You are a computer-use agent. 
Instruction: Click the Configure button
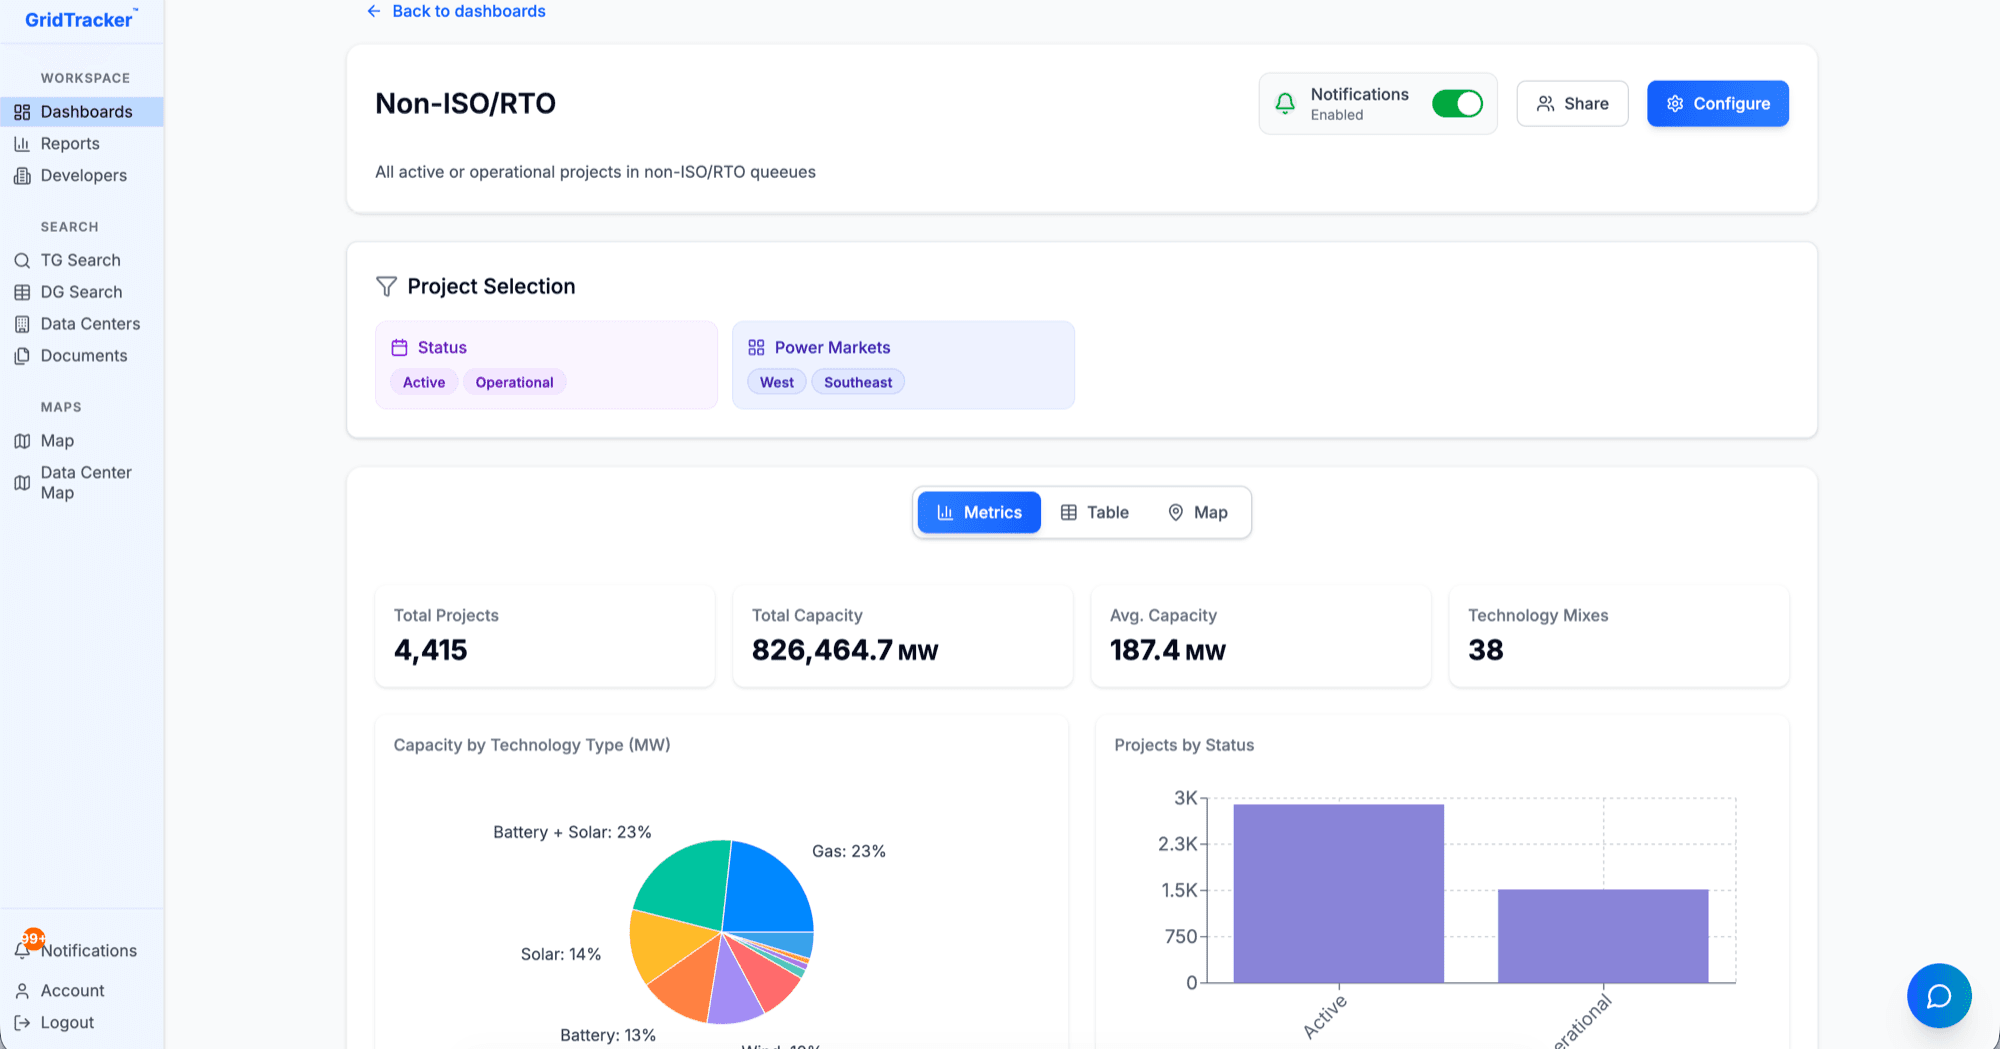pyautogui.click(x=1718, y=103)
